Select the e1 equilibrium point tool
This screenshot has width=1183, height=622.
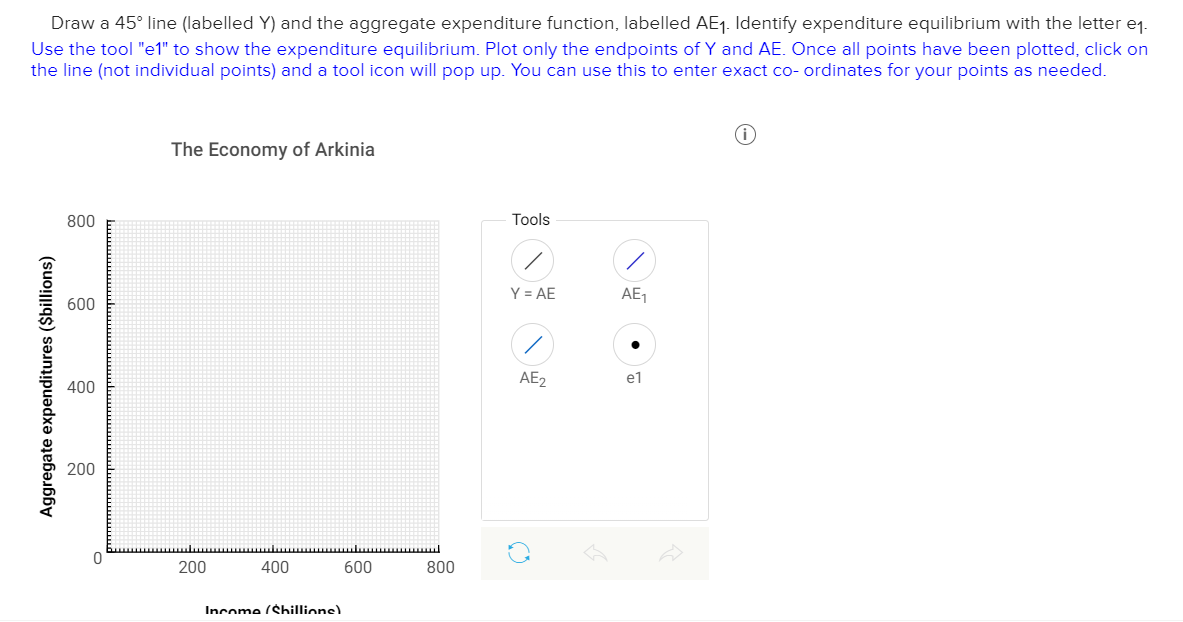click(x=634, y=344)
